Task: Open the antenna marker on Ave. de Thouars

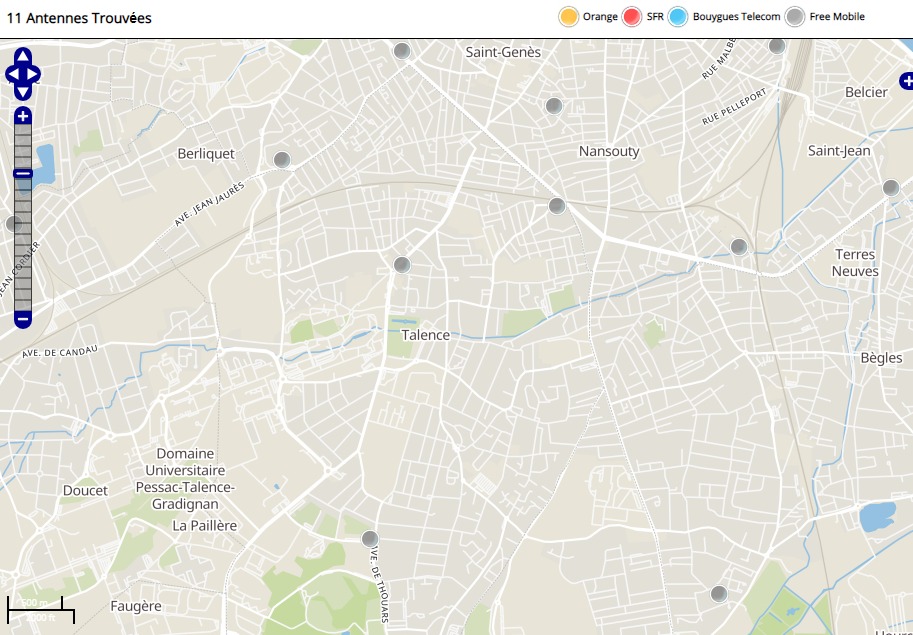Action: coord(370,539)
